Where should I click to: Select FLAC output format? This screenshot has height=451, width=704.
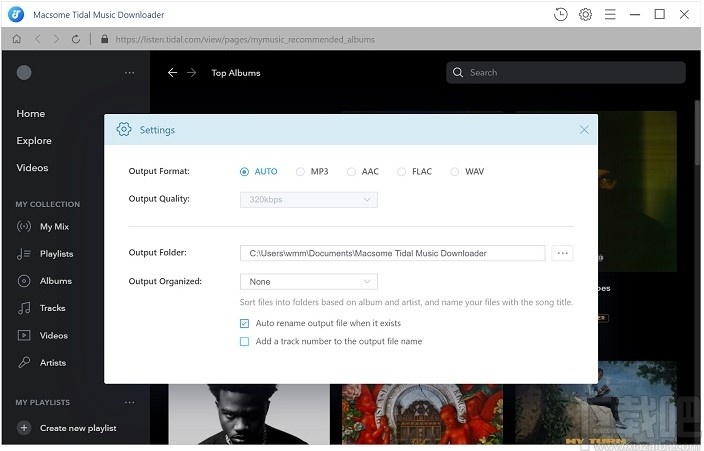pos(402,172)
